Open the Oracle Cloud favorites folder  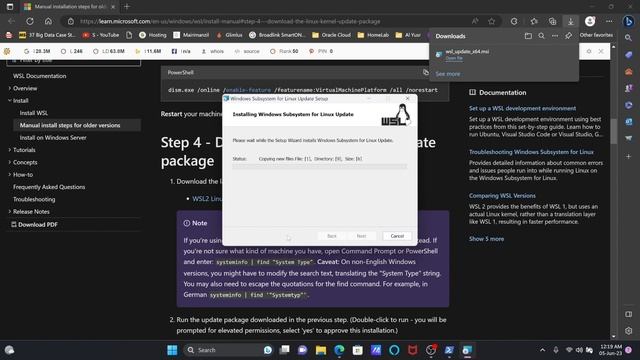(x=331, y=35)
